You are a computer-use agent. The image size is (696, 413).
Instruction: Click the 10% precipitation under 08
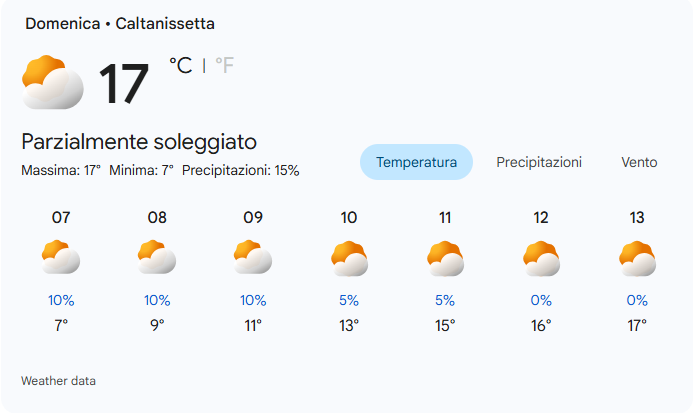tap(157, 300)
